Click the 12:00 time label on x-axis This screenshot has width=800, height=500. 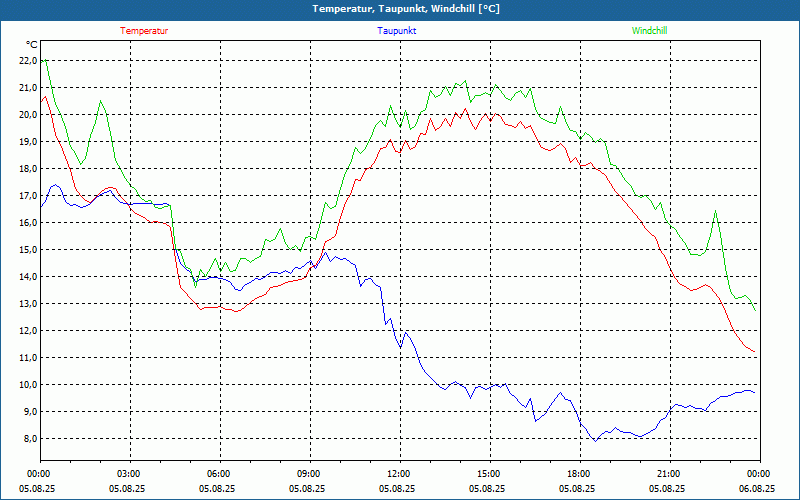400,474
